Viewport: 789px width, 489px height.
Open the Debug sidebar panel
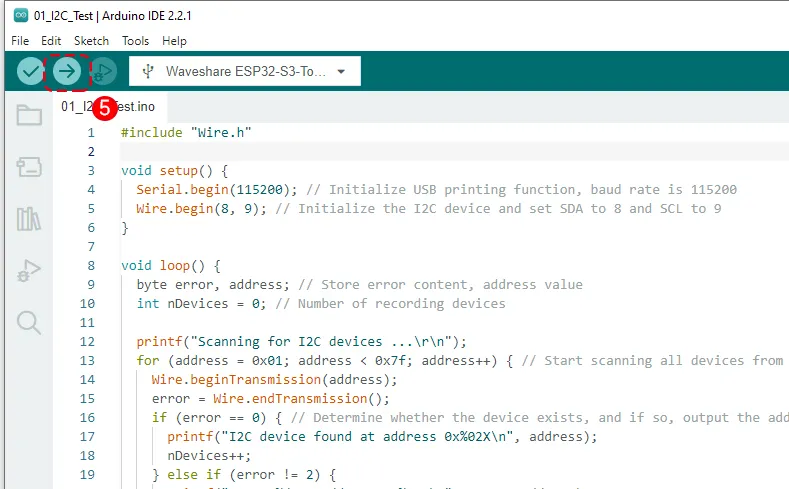pyautogui.click(x=29, y=270)
